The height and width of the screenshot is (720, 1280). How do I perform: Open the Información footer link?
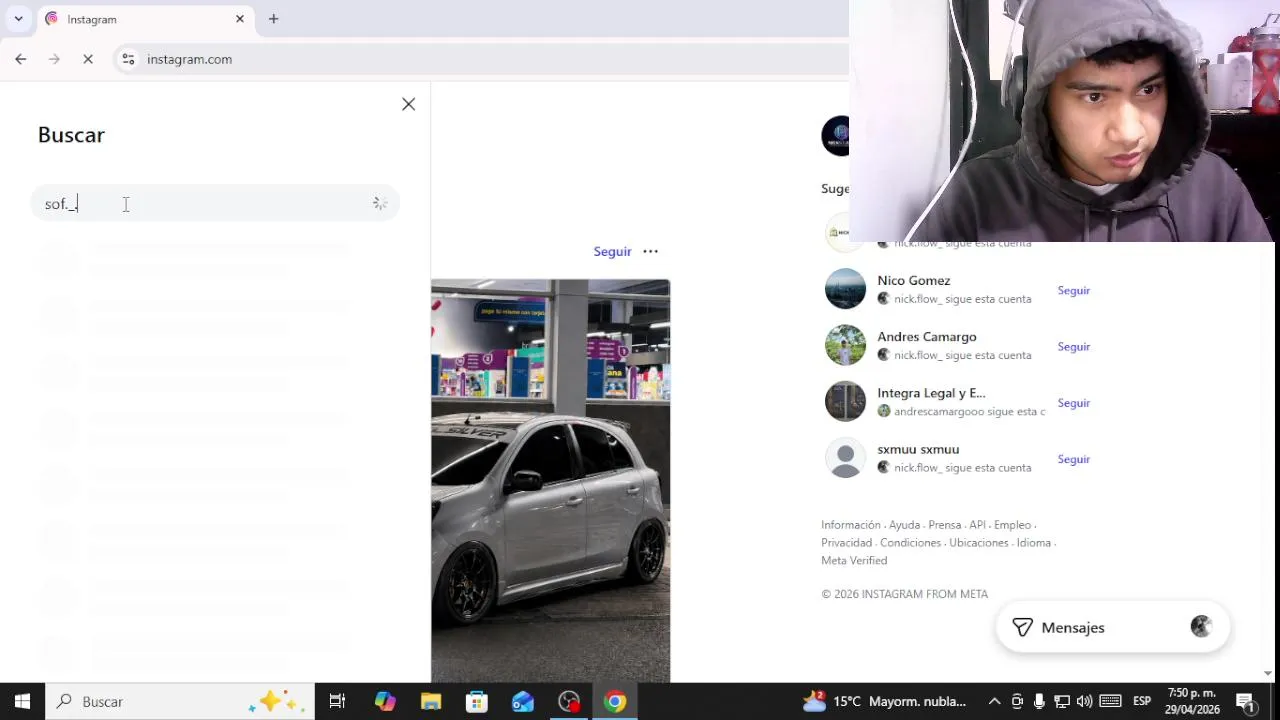851,525
